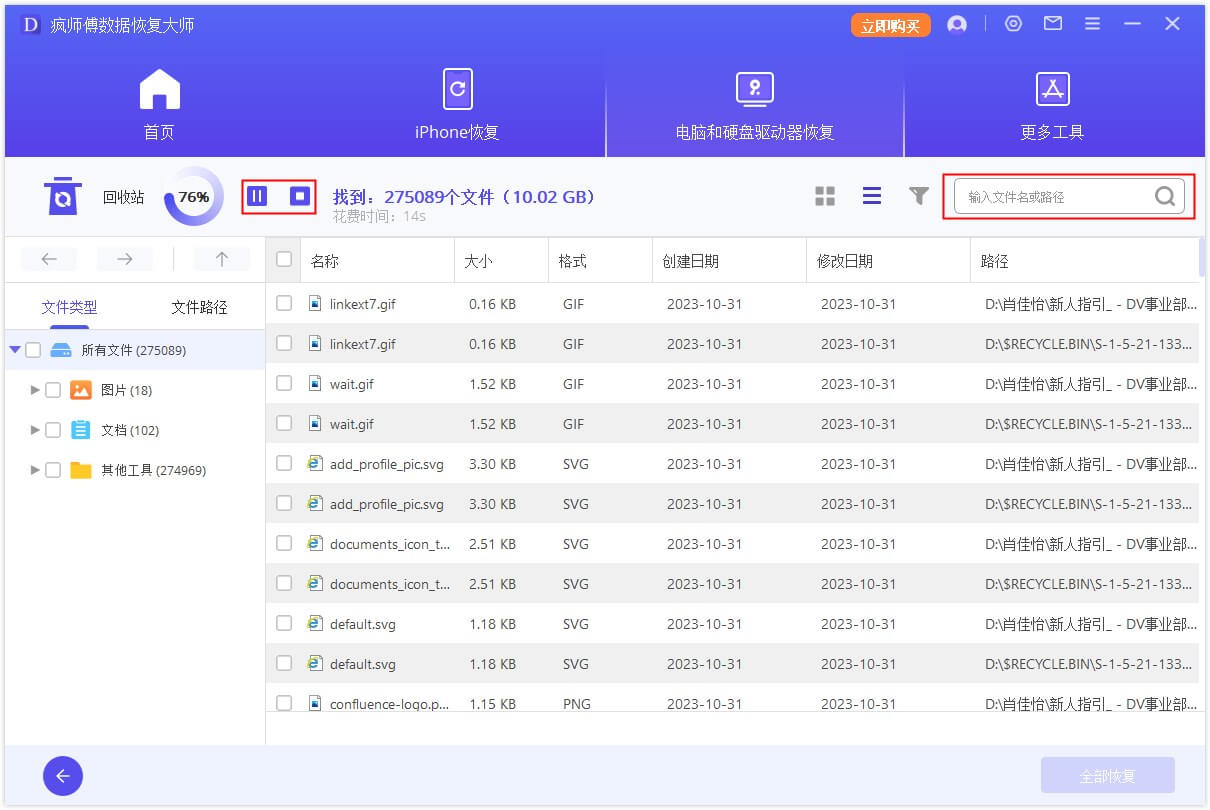This screenshot has height=810, width=1210.
Task: Sort by the 修改日期 column header
Action: point(844,261)
